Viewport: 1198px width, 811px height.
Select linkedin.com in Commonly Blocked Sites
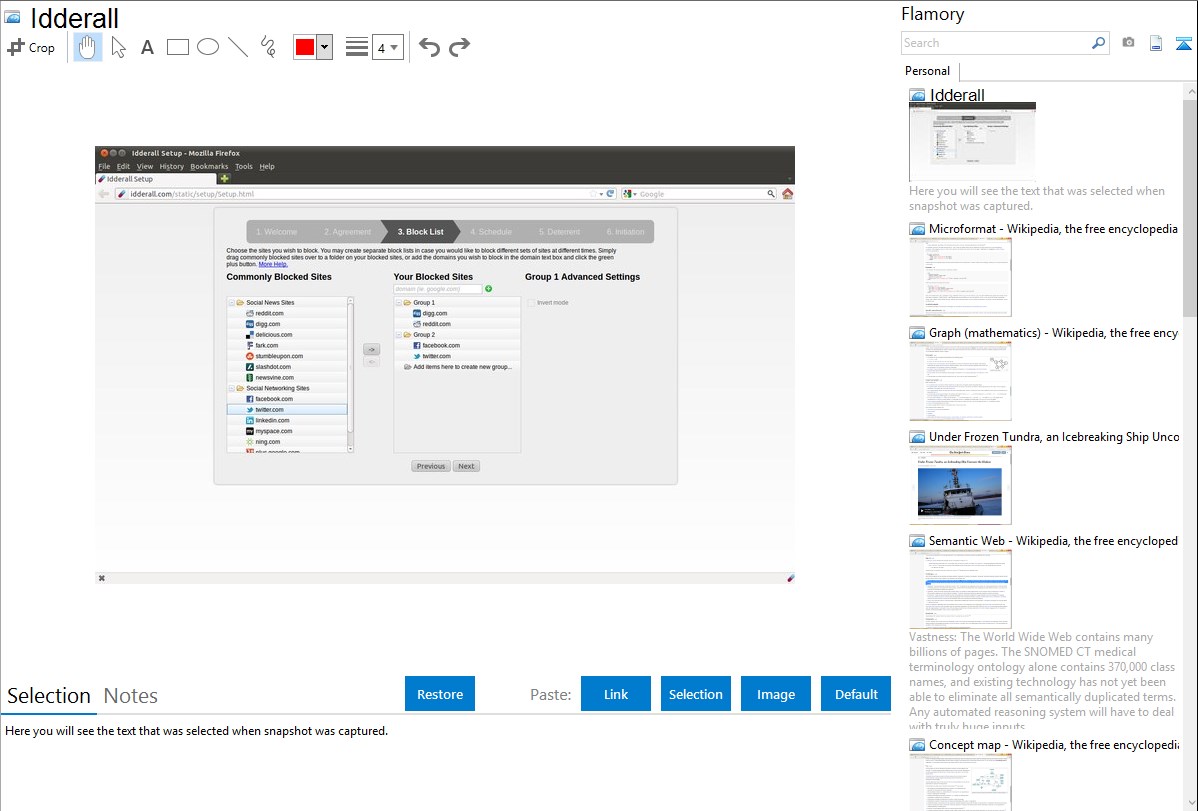pyautogui.click(x=287, y=420)
